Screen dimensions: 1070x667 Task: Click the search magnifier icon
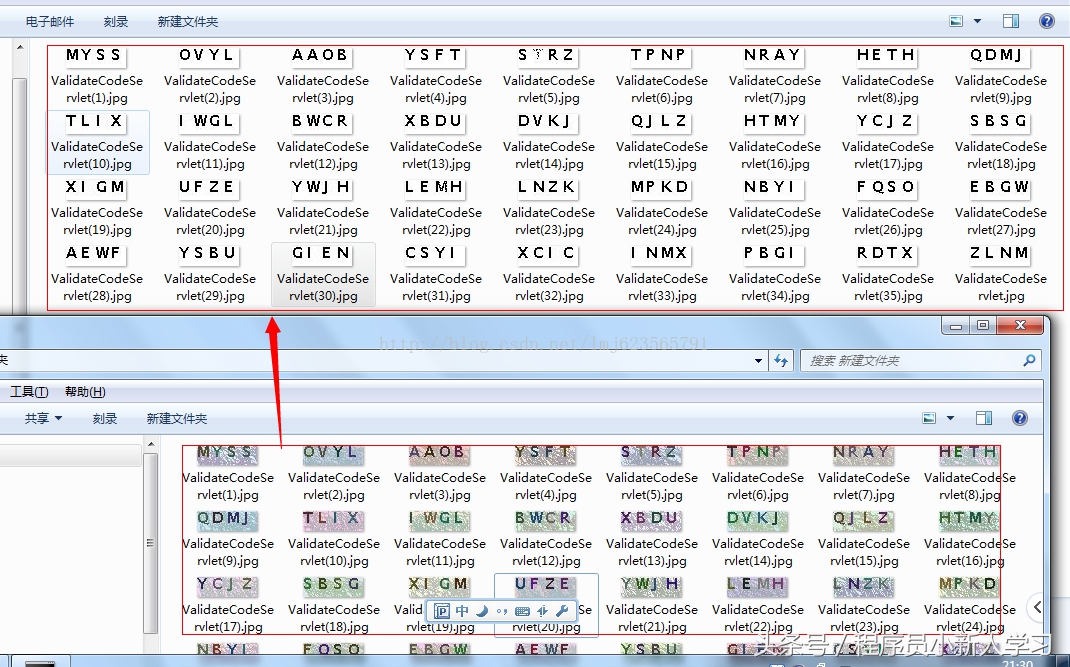click(1028, 360)
